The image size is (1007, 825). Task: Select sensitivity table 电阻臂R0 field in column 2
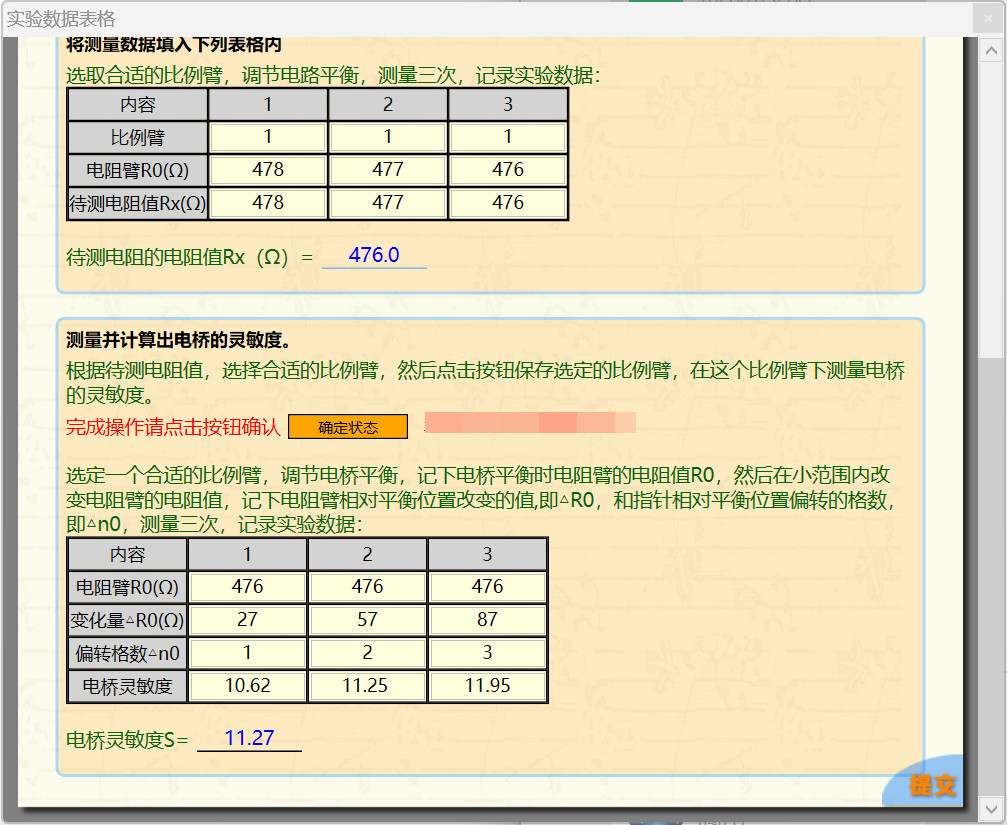pos(367,587)
